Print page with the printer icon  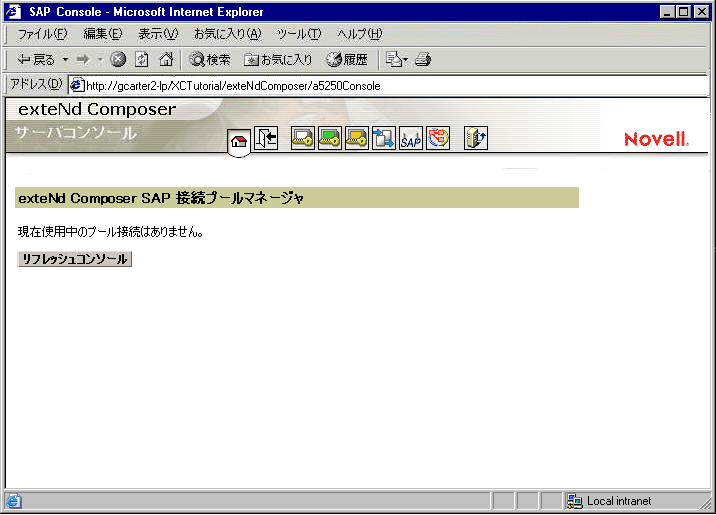pyautogui.click(x=423, y=59)
